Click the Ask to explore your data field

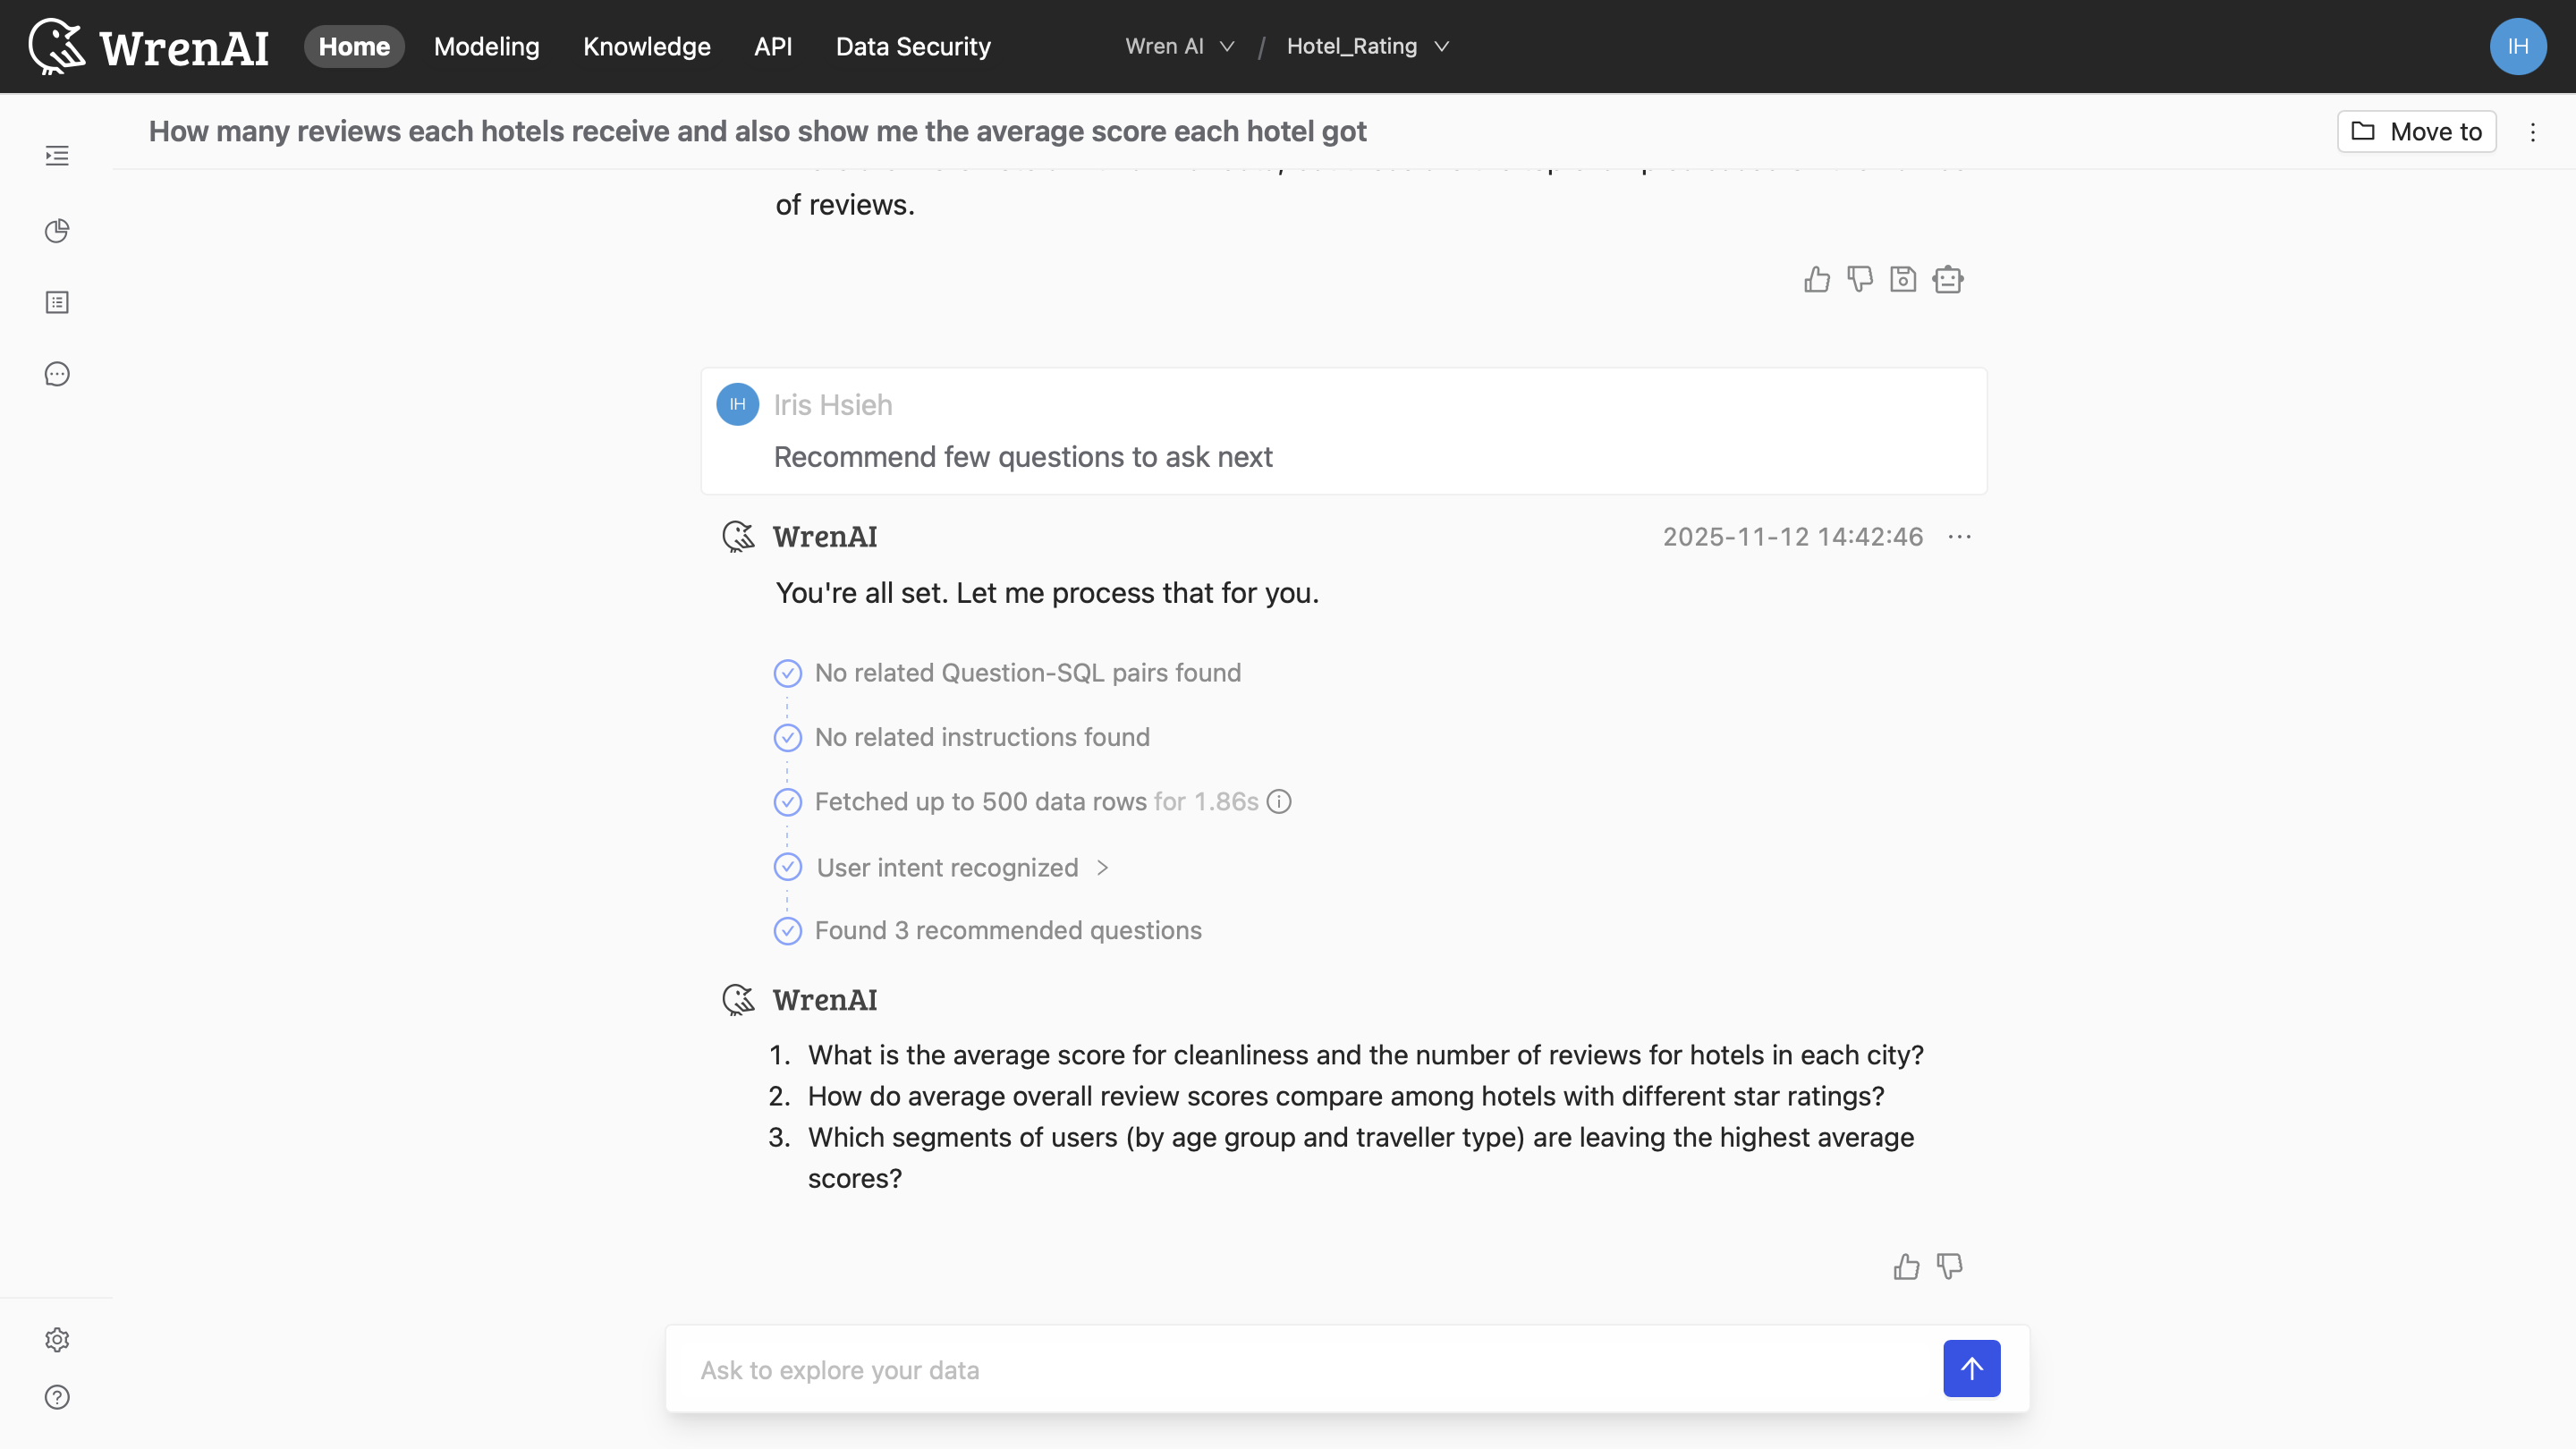pyautogui.click(x=1200, y=1369)
